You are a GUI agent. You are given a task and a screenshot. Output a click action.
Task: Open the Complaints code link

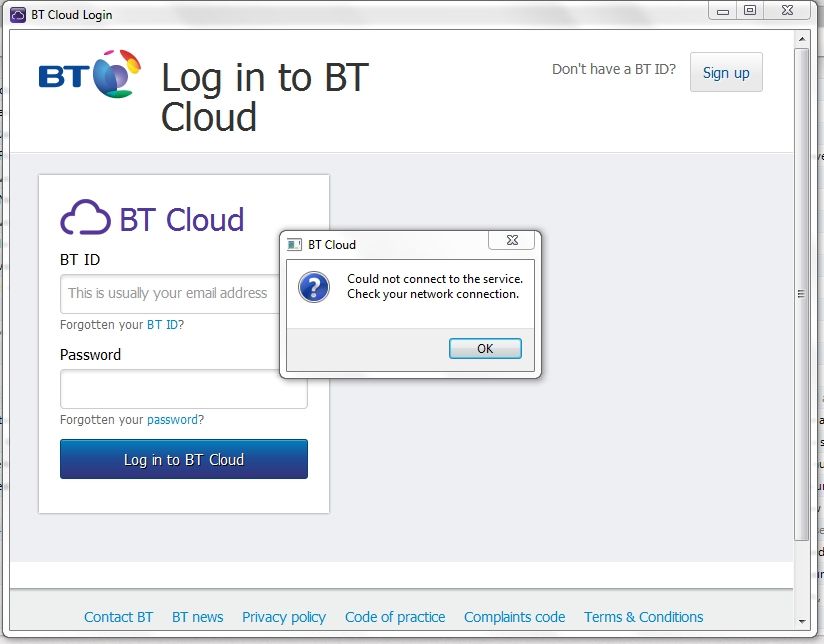point(514,617)
